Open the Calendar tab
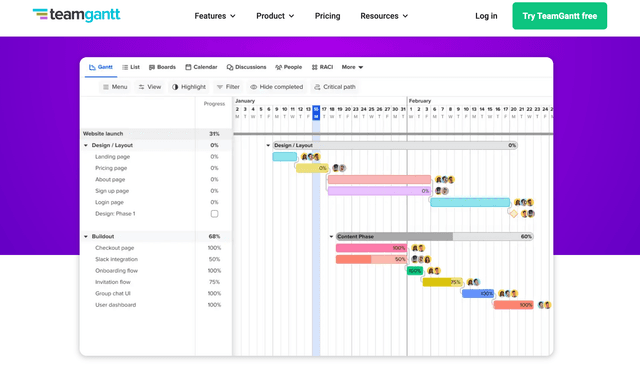 click(201, 67)
